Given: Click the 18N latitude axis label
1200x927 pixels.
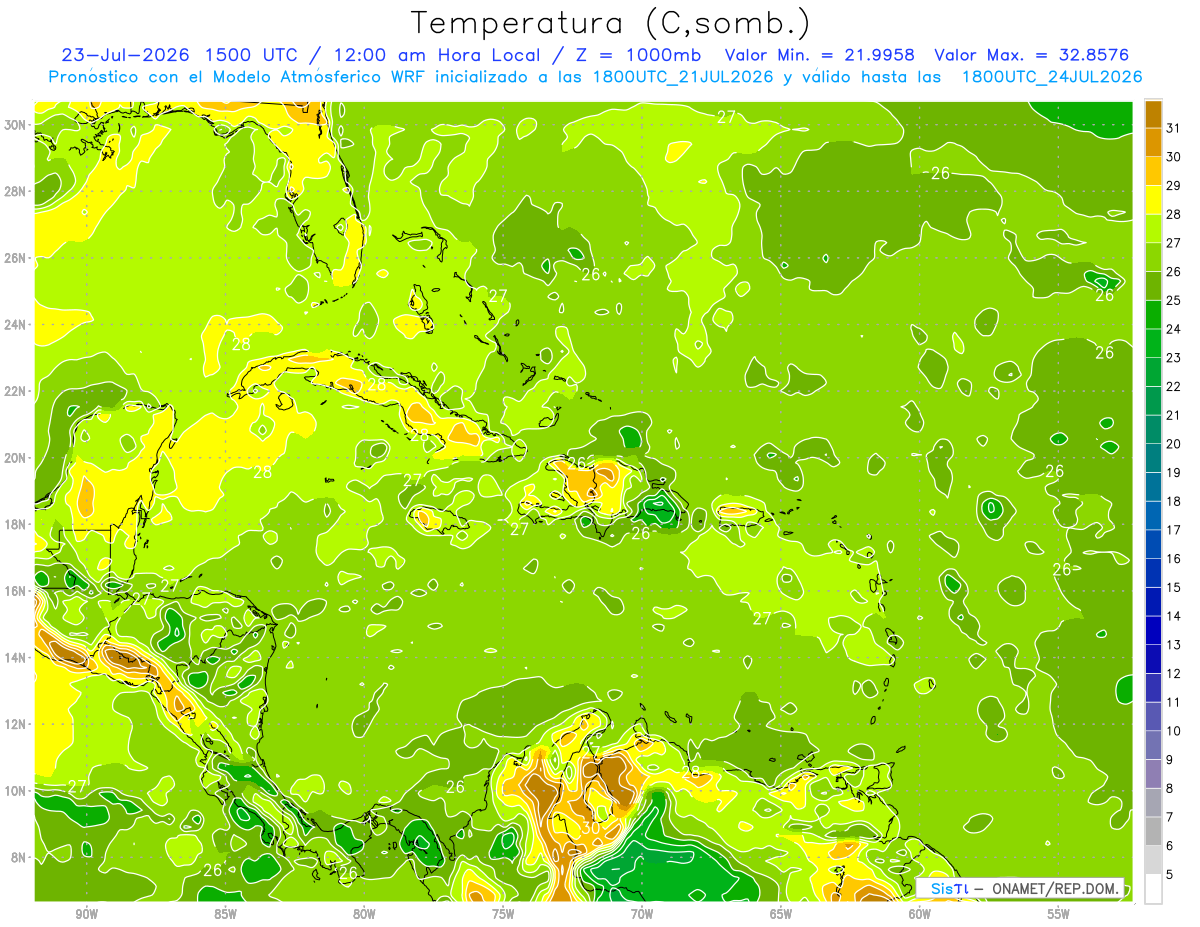Looking at the screenshot, I should coord(17,524).
